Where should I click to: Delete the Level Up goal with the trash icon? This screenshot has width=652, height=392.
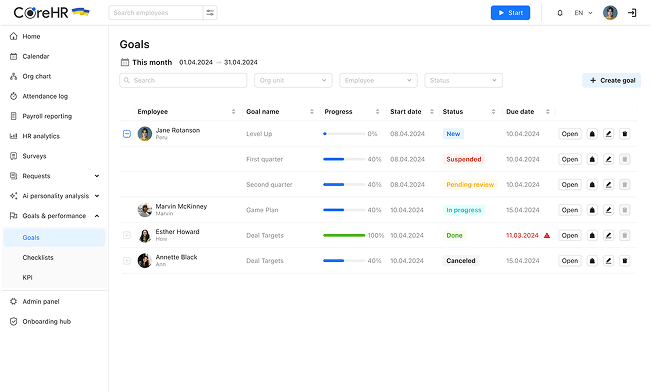tap(625, 134)
